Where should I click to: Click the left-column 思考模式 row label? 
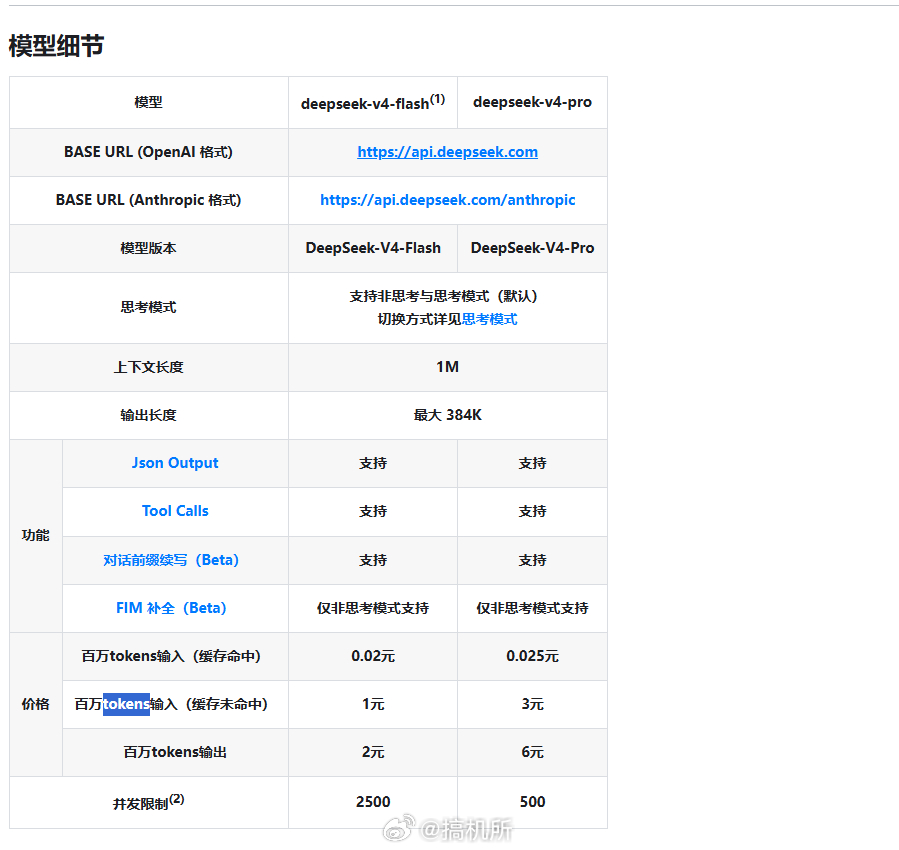(148, 308)
